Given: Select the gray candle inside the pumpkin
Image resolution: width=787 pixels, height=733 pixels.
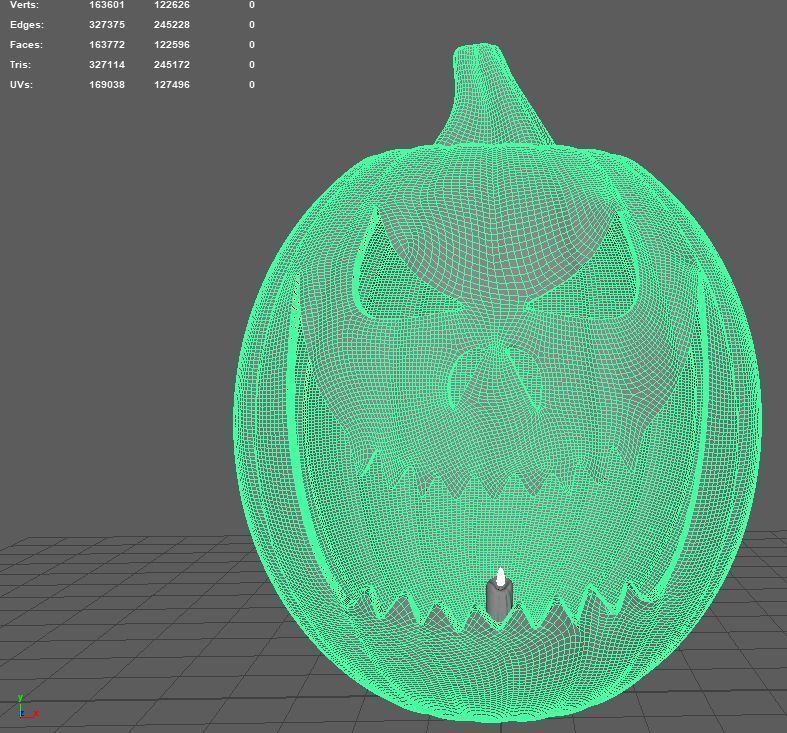Looking at the screenshot, I should [x=499, y=595].
